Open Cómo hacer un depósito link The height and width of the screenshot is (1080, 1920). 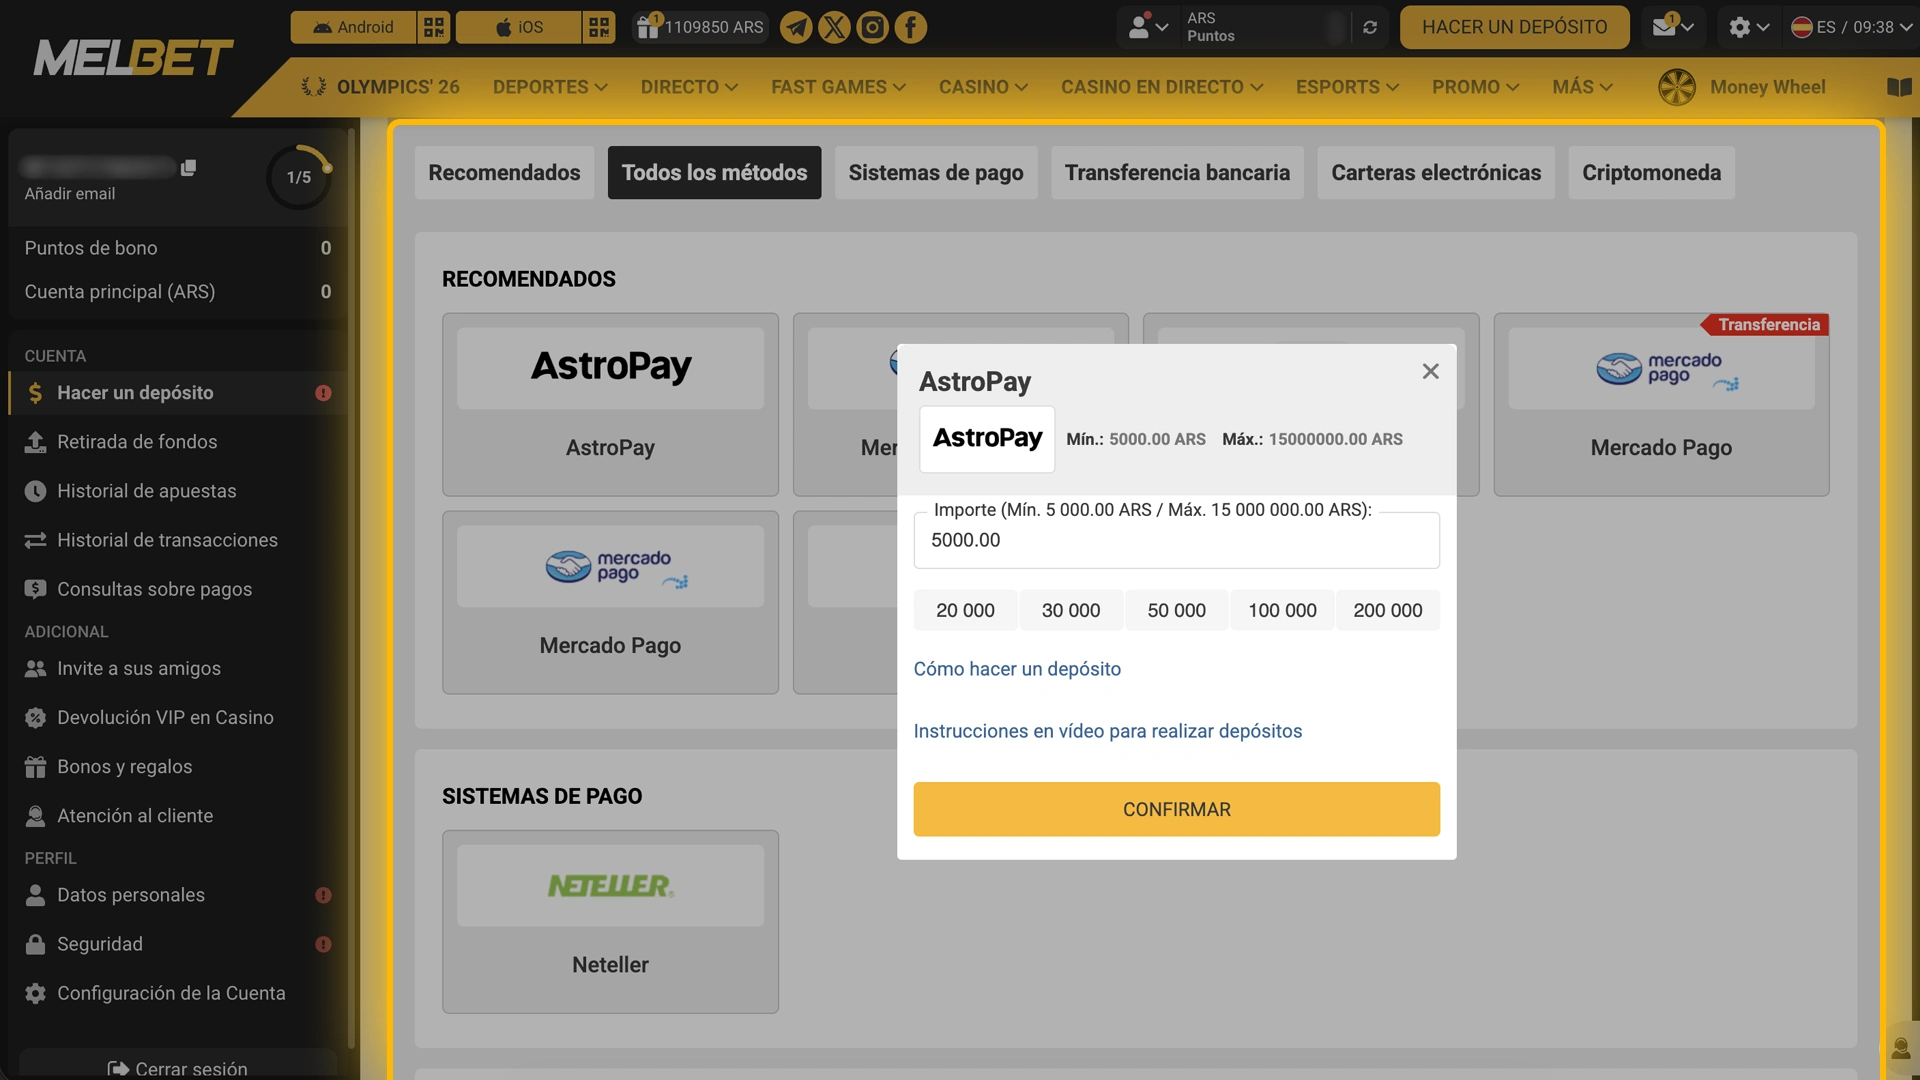click(1016, 669)
